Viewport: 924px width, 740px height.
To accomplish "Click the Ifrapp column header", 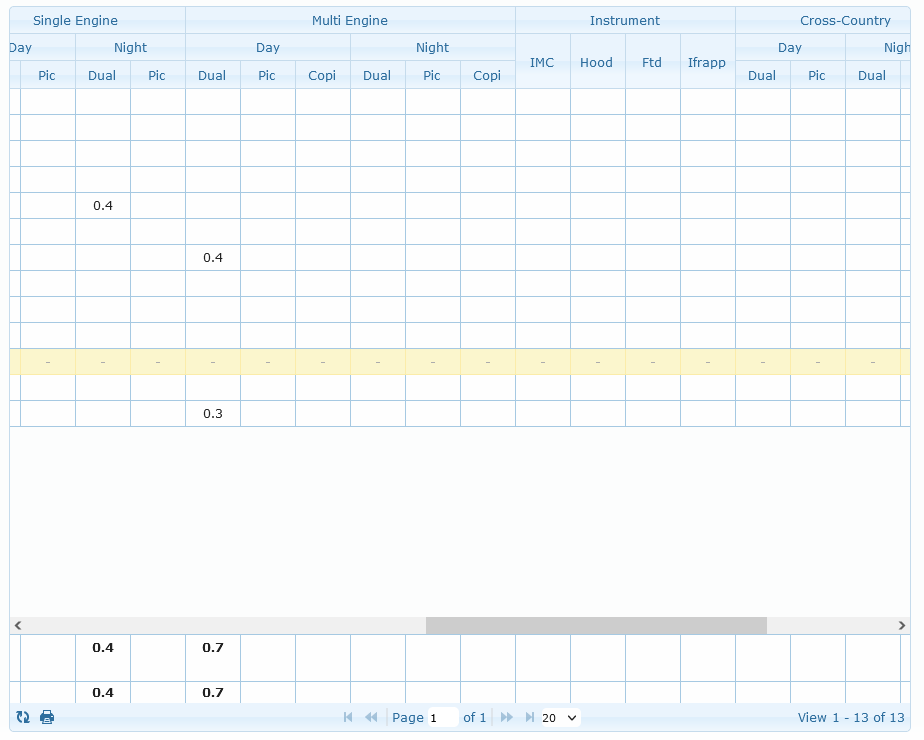I will (x=707, y=62).
